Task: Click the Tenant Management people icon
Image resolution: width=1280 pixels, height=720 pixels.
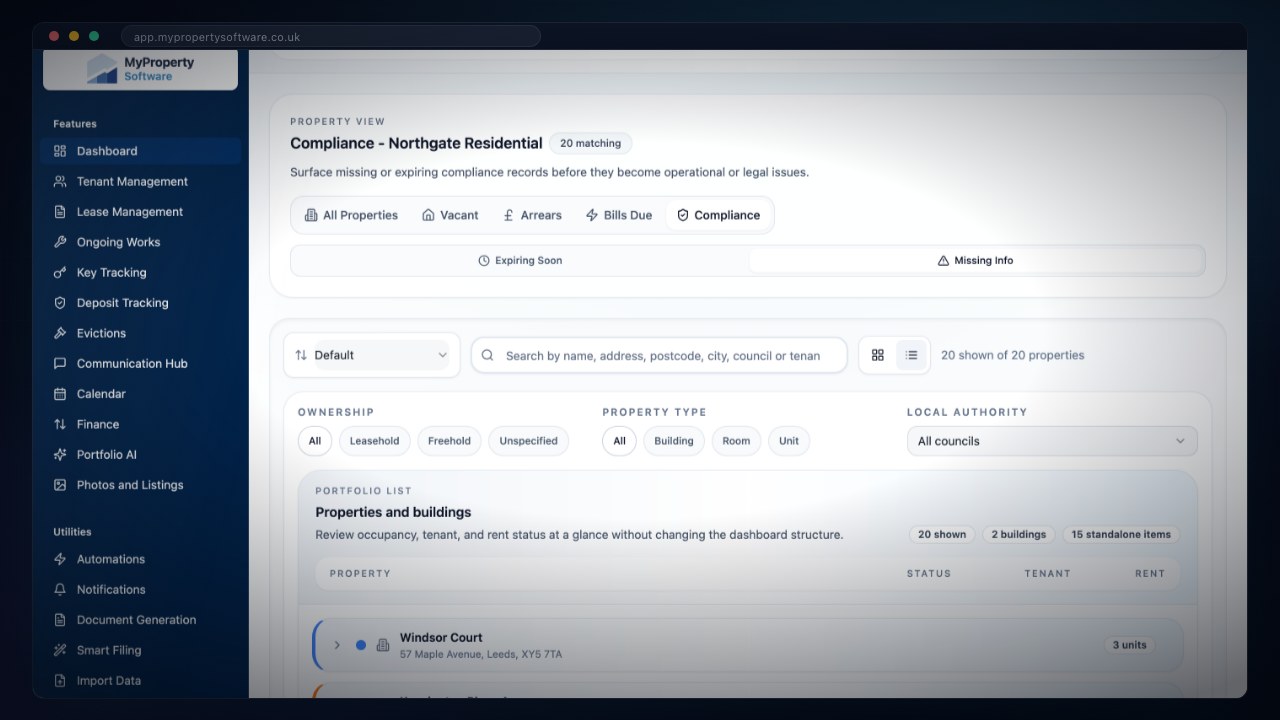Action: click(x=60, y=181)
